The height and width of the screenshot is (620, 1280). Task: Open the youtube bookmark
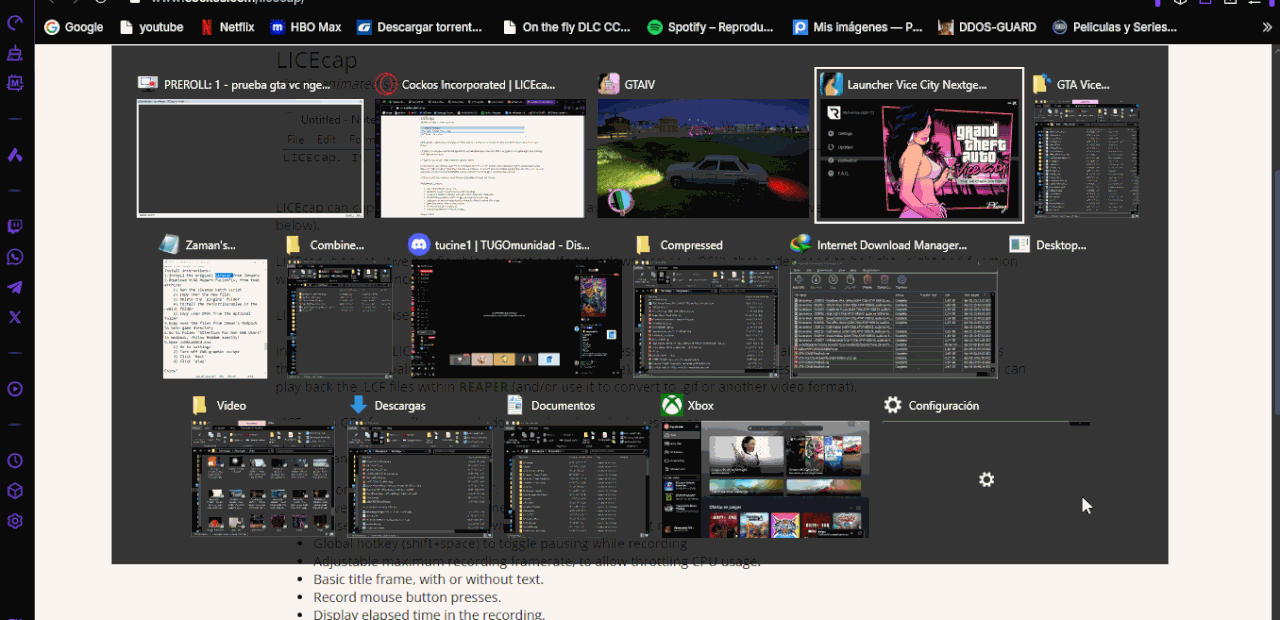[152, 27]
